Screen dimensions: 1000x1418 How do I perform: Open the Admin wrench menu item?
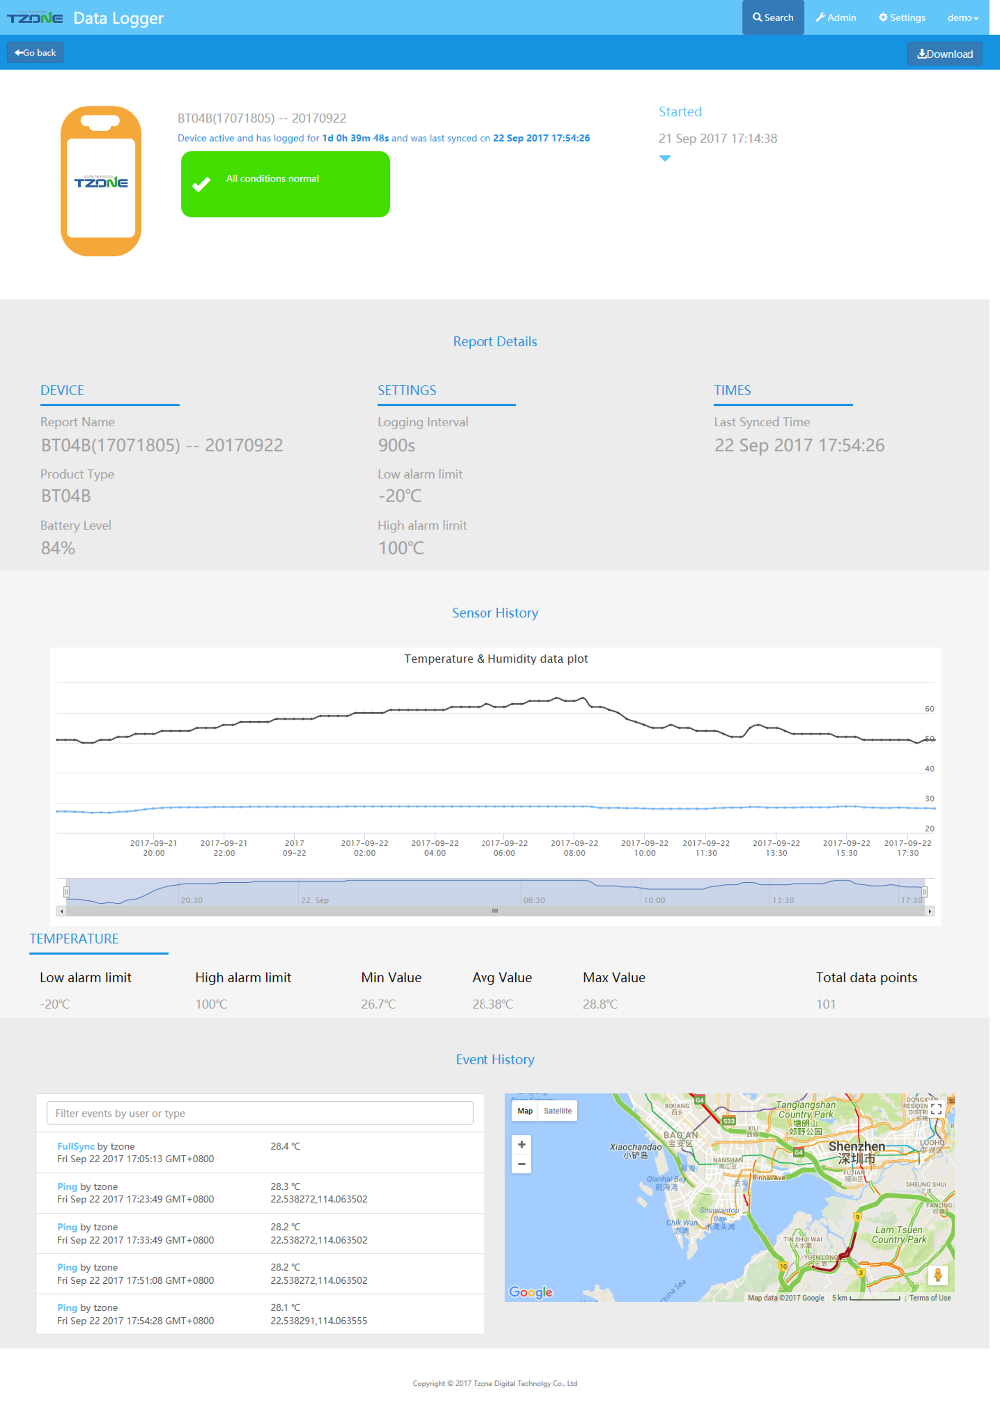click(x=836, y=17)
